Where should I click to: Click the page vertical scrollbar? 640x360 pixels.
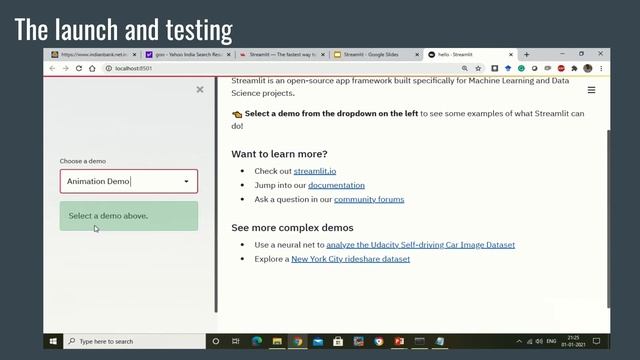pyautogui.click(x=609, y=218)
